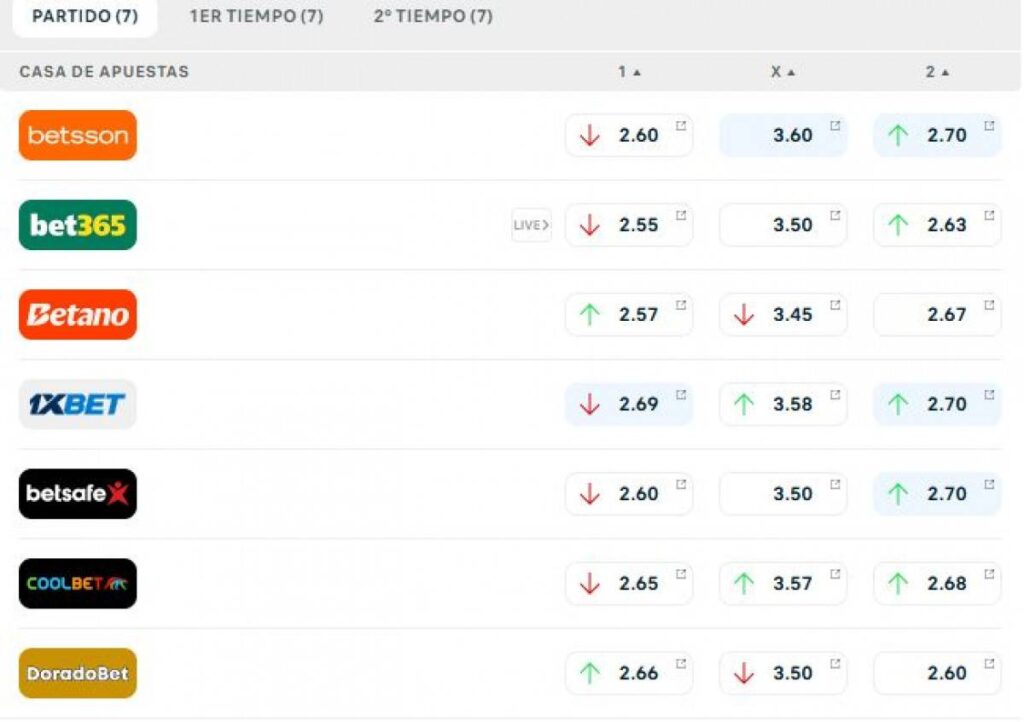The height and width of the screenshot is (722, 1024).
Task: Click external link icon on betsson 2.60 odds
Action: tap(680, 125)
